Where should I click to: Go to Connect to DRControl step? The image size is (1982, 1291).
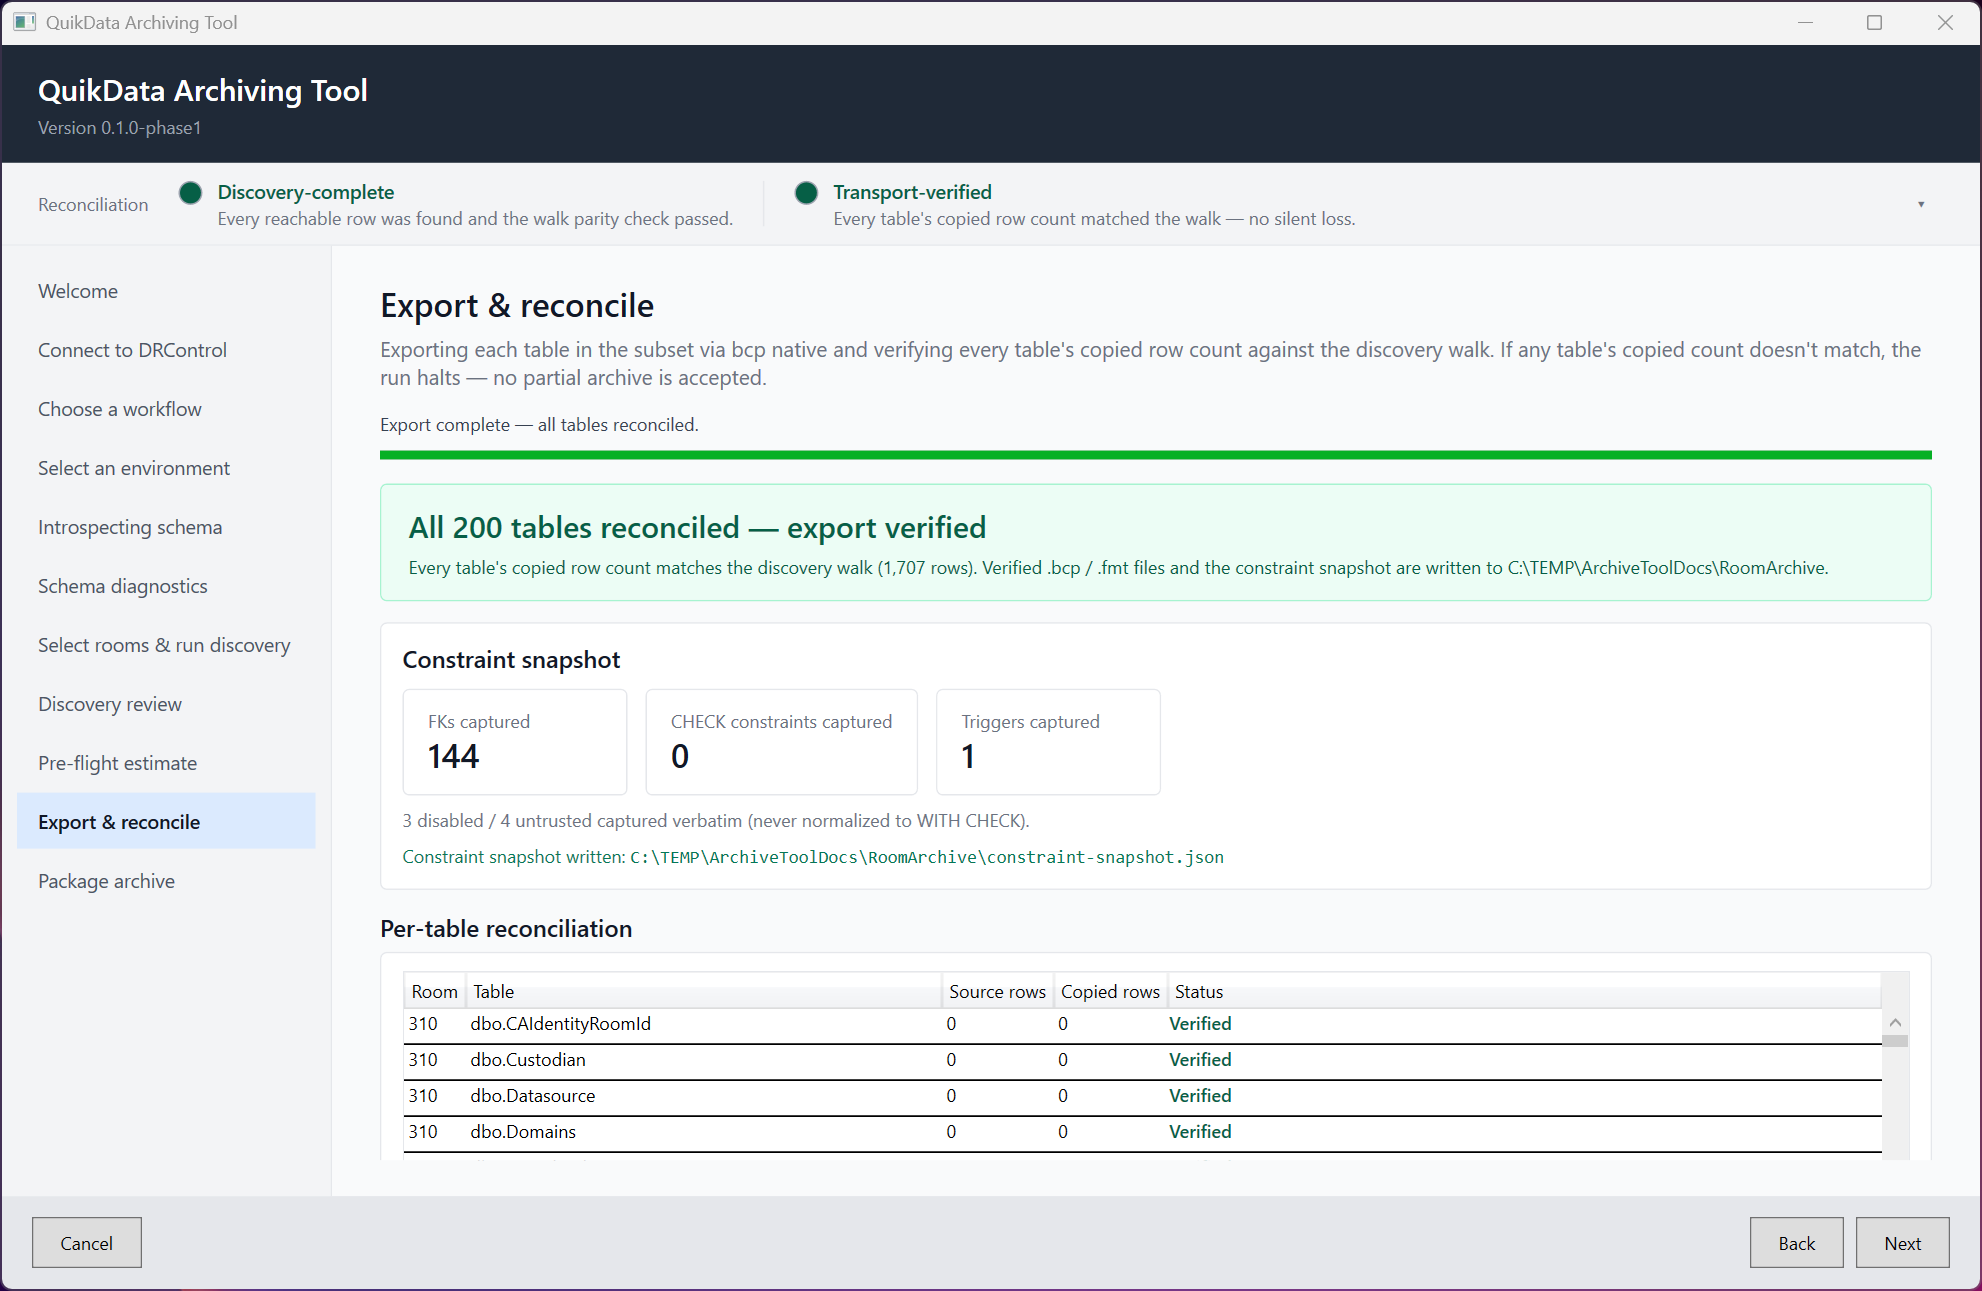point(166,350)
